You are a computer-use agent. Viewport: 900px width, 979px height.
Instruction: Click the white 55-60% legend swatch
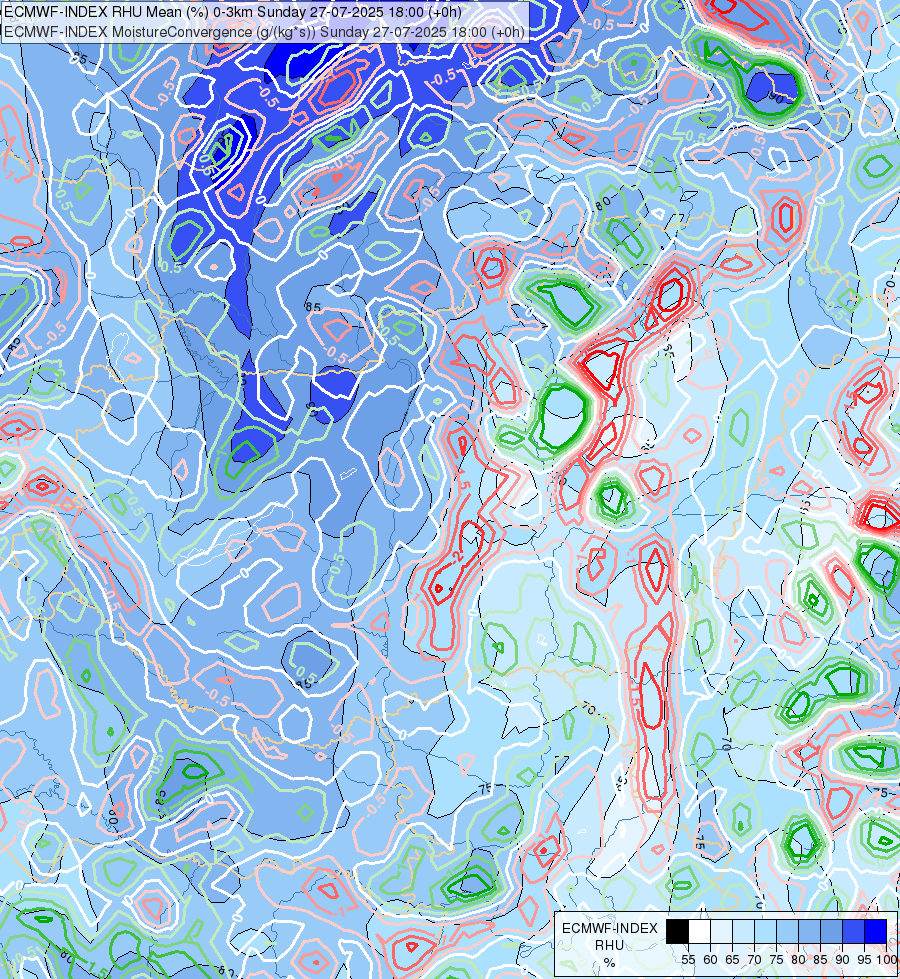[x=700, y=932]
